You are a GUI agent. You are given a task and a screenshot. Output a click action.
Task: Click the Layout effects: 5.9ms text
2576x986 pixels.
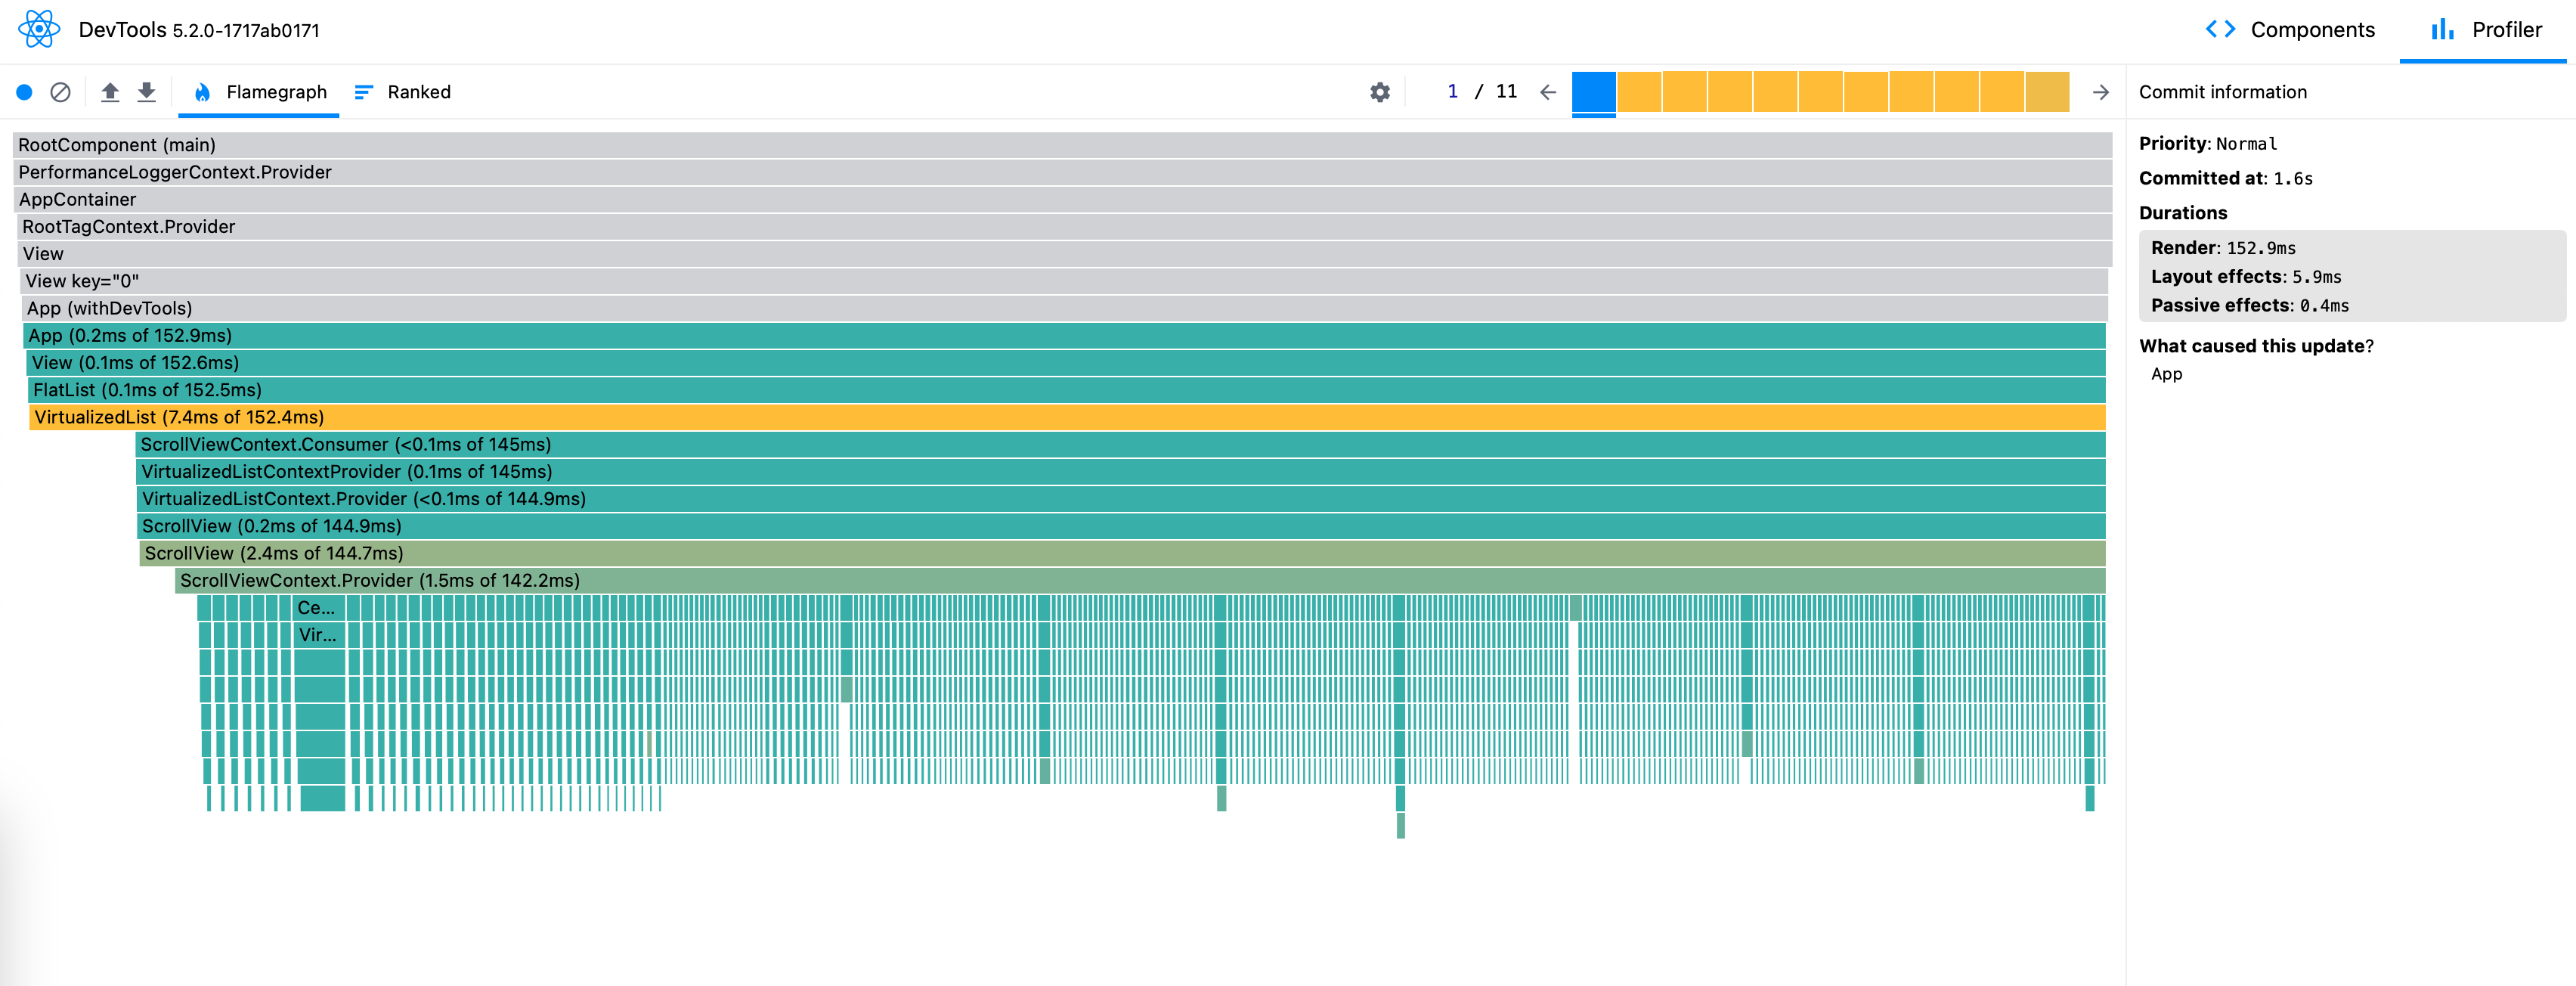[x=2246, y=277]
